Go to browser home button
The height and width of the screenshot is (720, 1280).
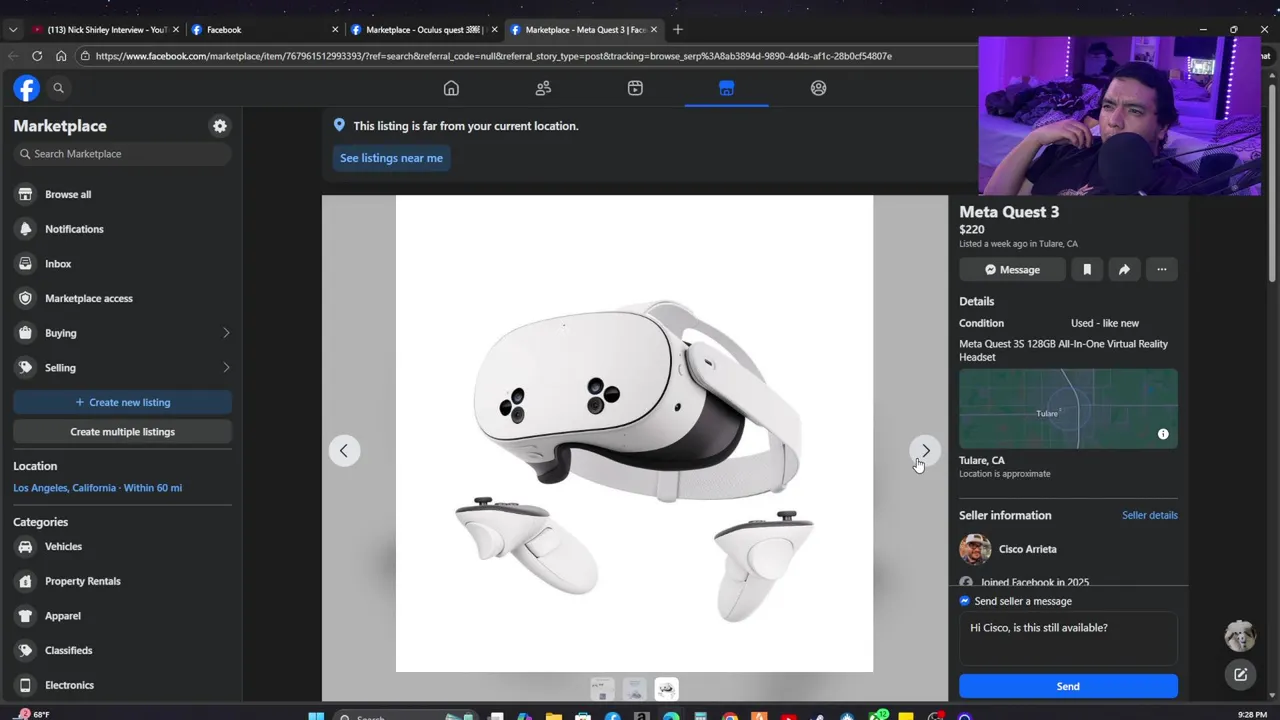tap(61, 56)
